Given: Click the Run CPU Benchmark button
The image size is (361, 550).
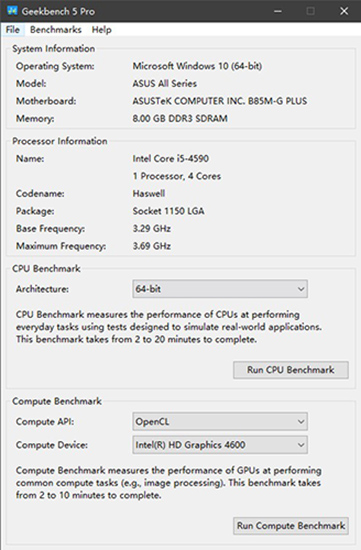Looking at the screenshot, I should pyautogui.click(x=291, y=370).
